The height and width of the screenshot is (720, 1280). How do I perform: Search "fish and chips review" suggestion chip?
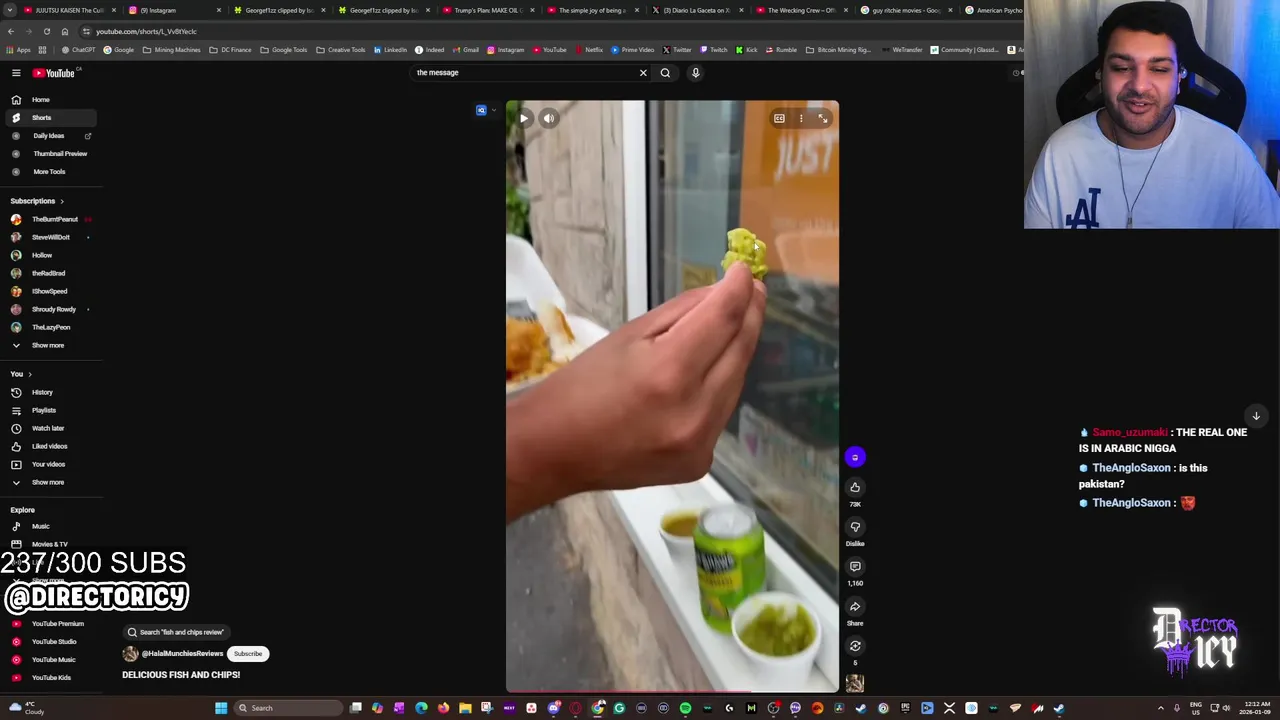(176, 632)
